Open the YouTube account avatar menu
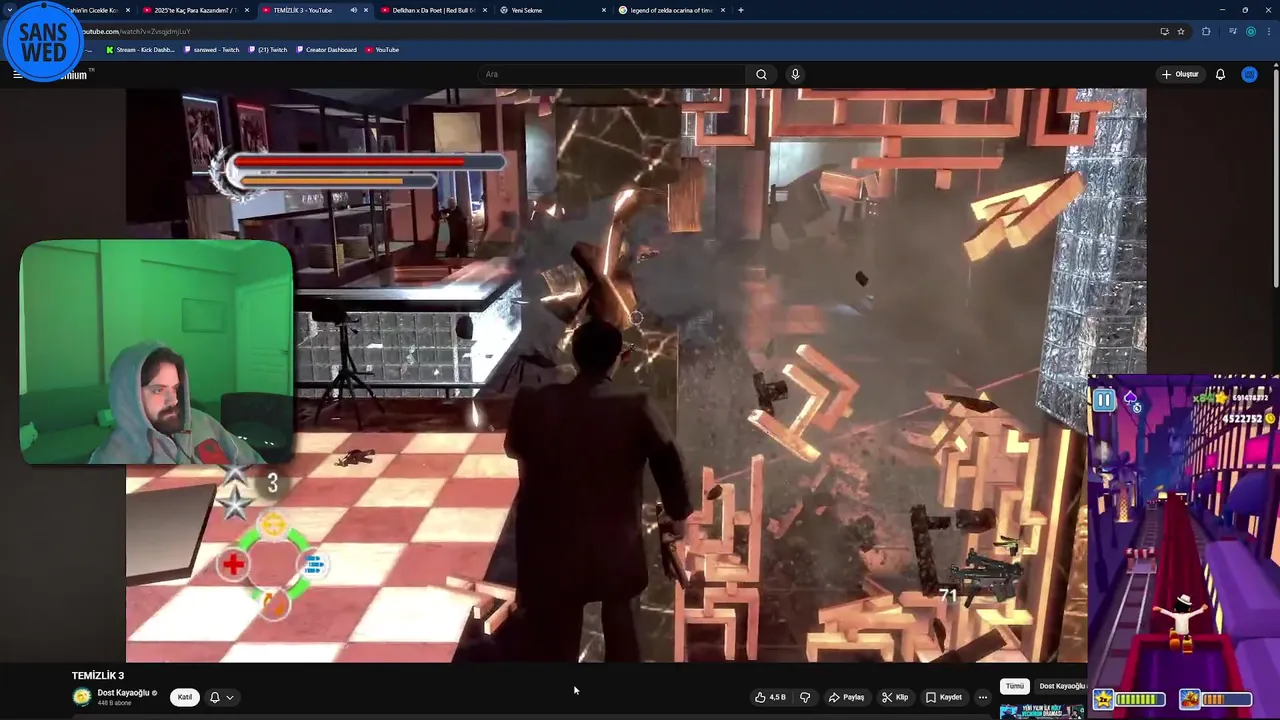The image size is (1280, 720). (1249, 74)
